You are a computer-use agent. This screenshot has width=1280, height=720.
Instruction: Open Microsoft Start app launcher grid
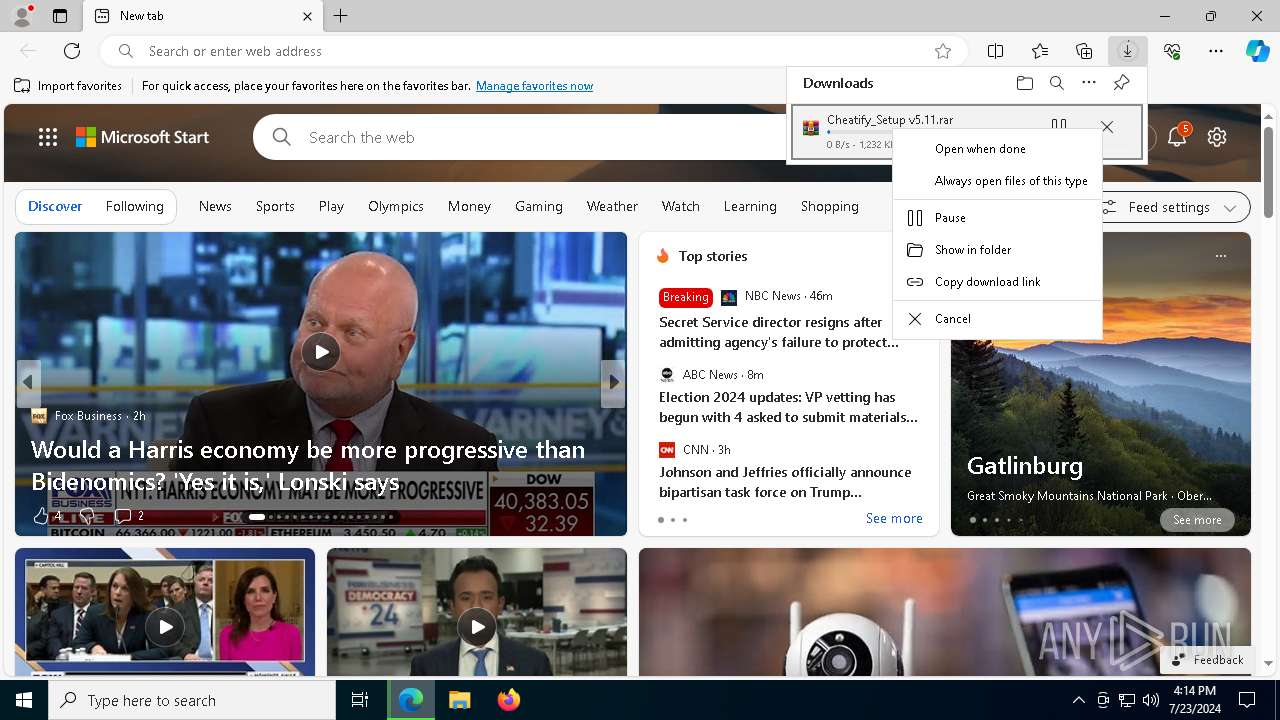(48, 137)
